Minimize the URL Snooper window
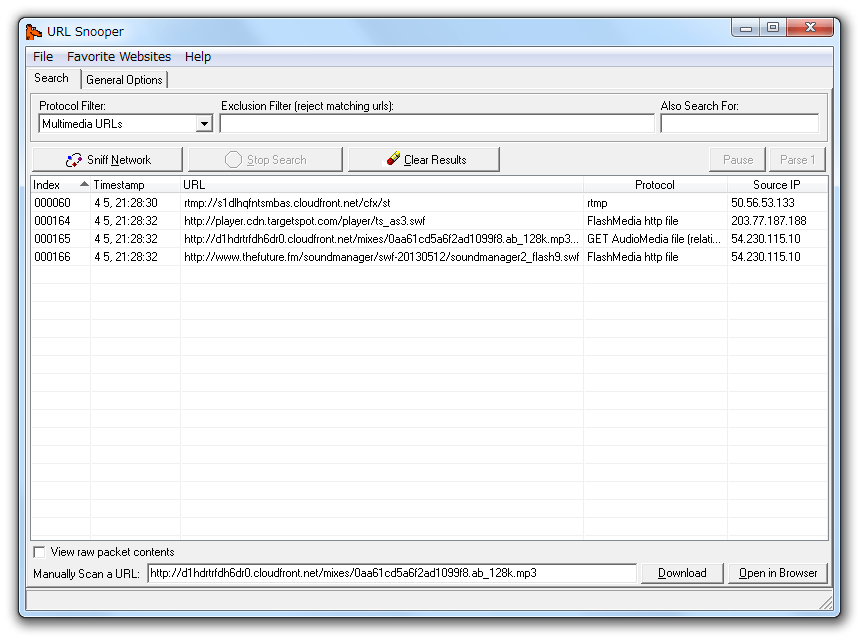Image resolution: width=864 pixels, height=642 pixels. pyautogui.click(x=746, y=28)
